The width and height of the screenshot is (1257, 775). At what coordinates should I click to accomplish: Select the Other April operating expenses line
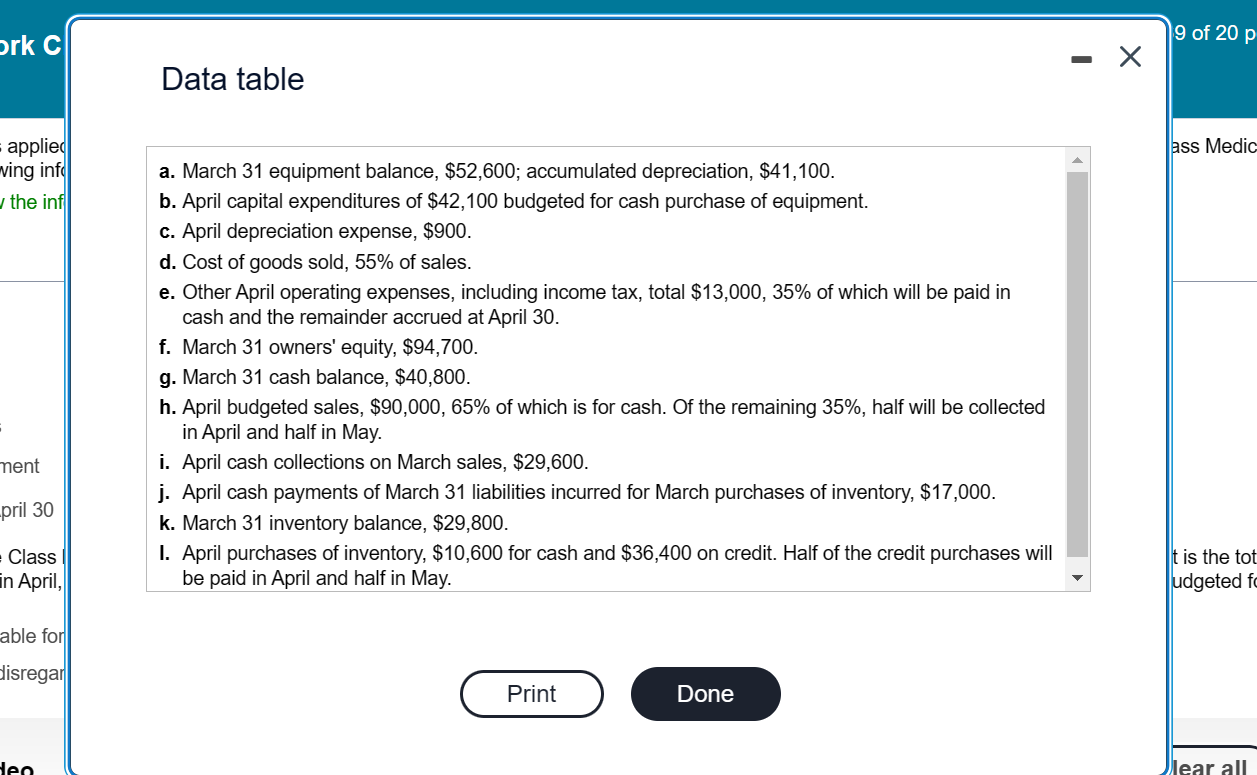click(x=585, y=304)
